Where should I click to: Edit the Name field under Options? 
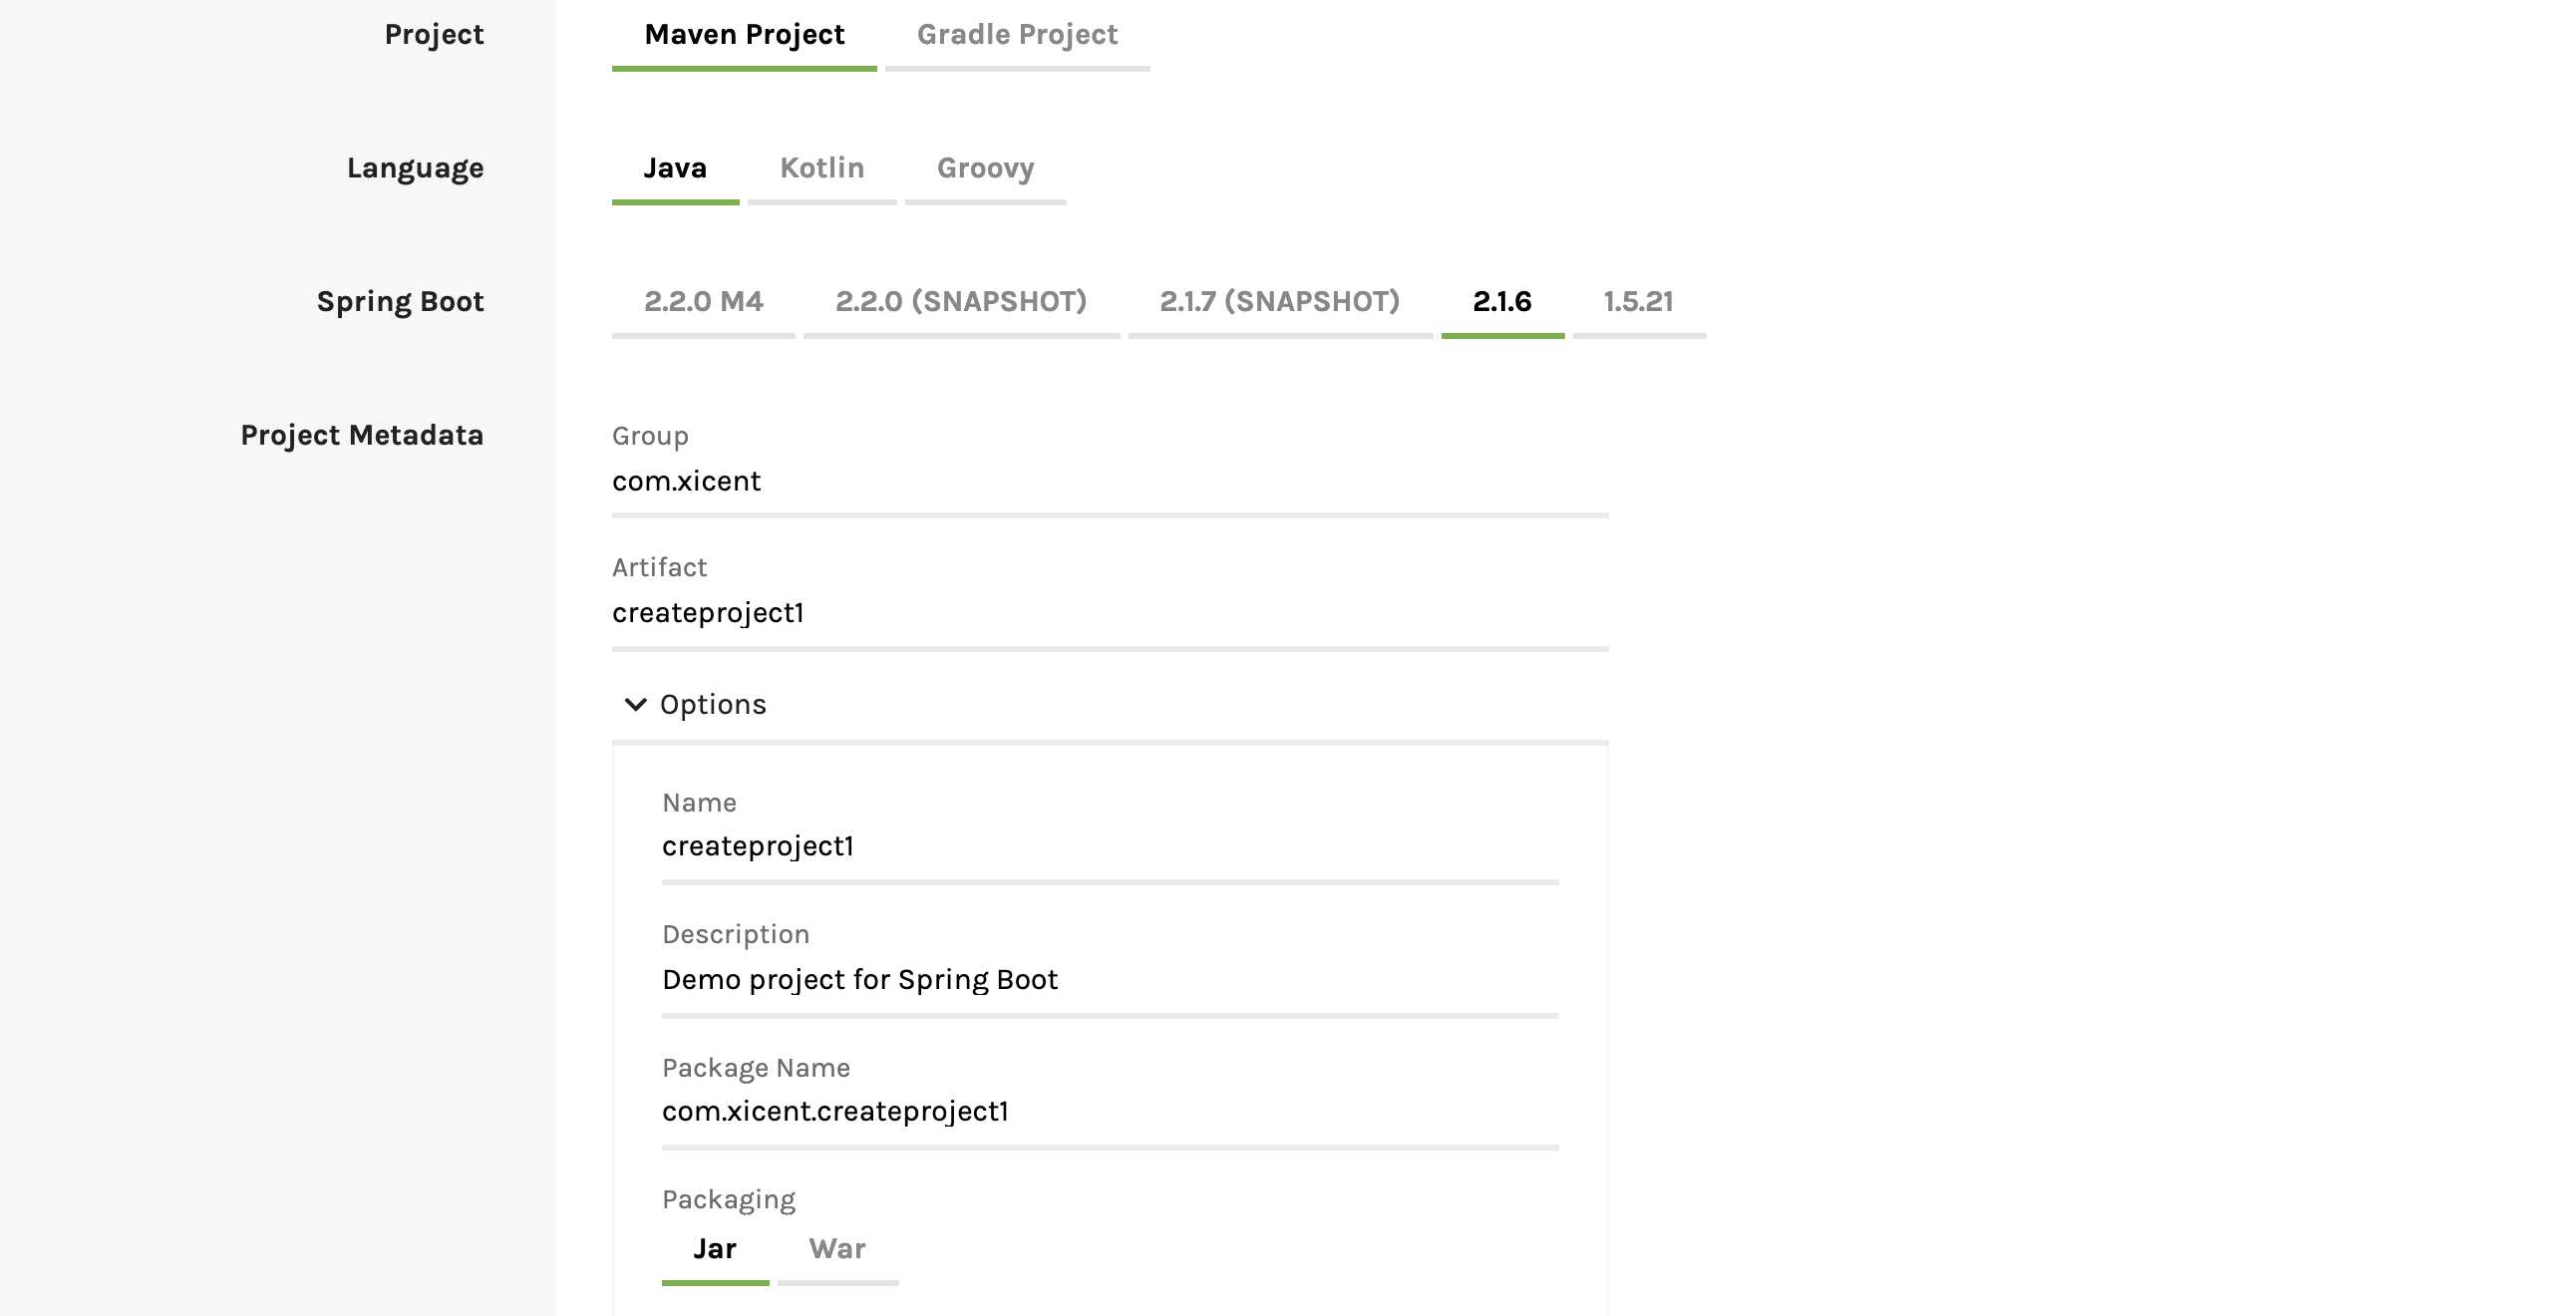click(1109, 847)
